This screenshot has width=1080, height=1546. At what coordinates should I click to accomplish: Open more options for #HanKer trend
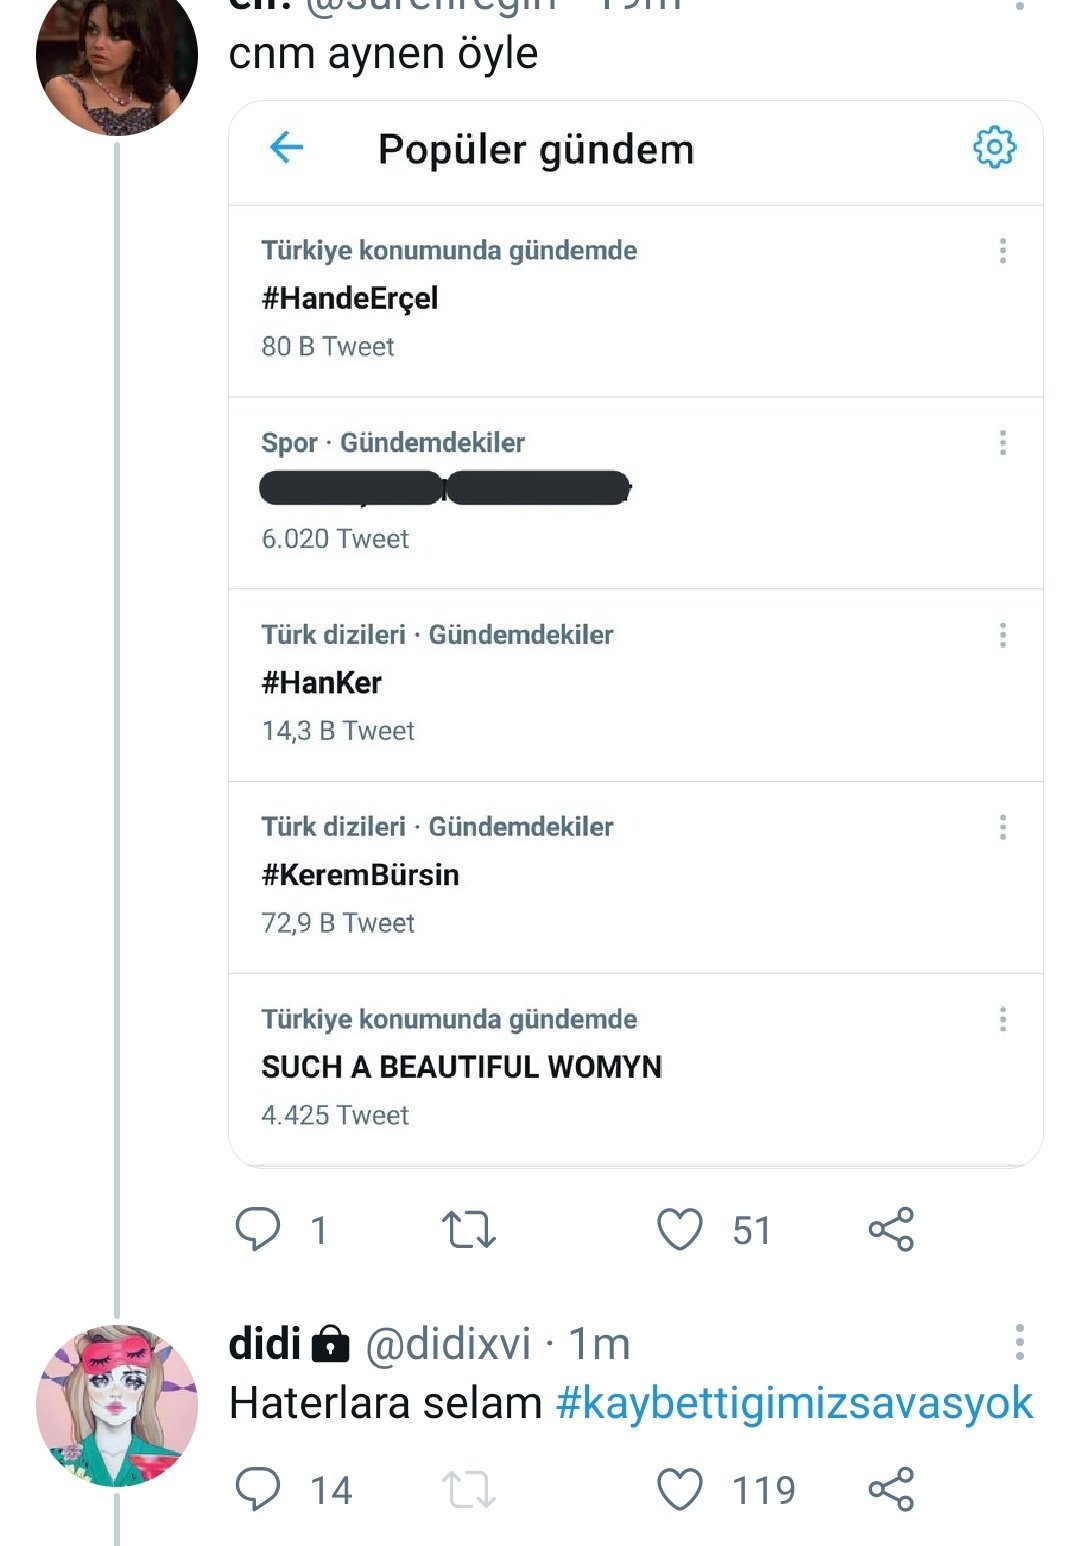click(1003, 635)
